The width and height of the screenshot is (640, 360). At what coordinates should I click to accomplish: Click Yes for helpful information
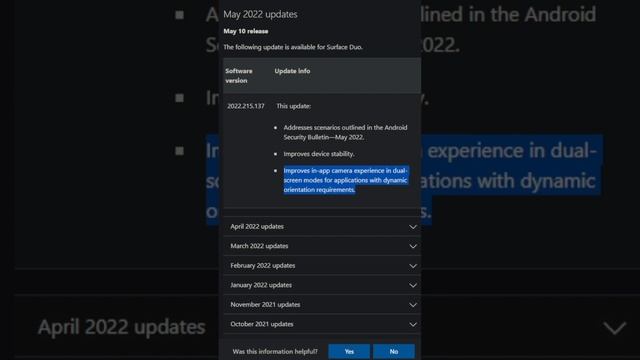point(349,351)
